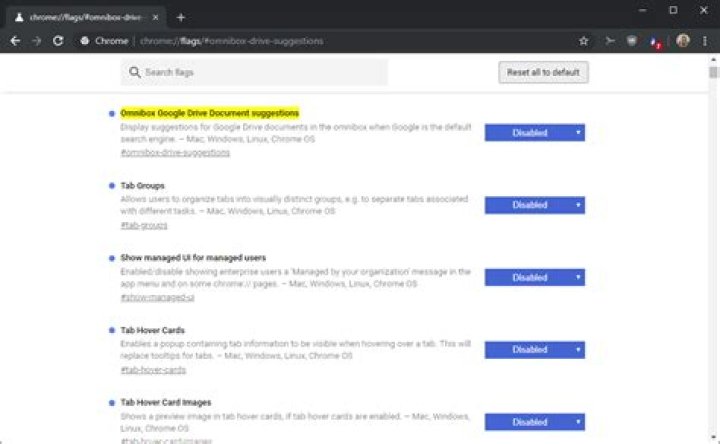Open the Tab Hover Cards dropdown
The width and height of the screenshot is (720, 444).
click(x=534, y=350)
